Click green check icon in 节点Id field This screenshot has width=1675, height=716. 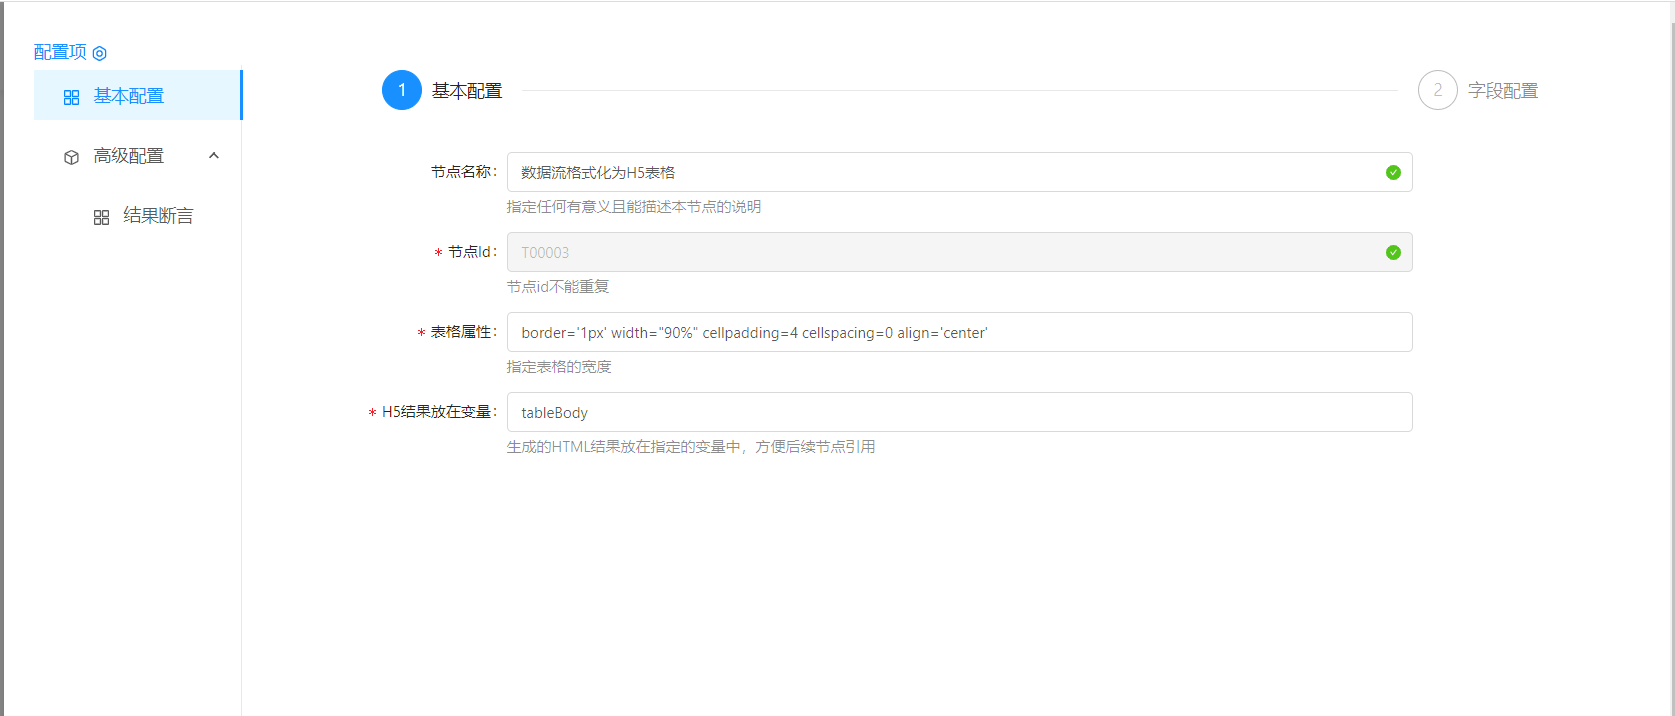[1393, 253]
